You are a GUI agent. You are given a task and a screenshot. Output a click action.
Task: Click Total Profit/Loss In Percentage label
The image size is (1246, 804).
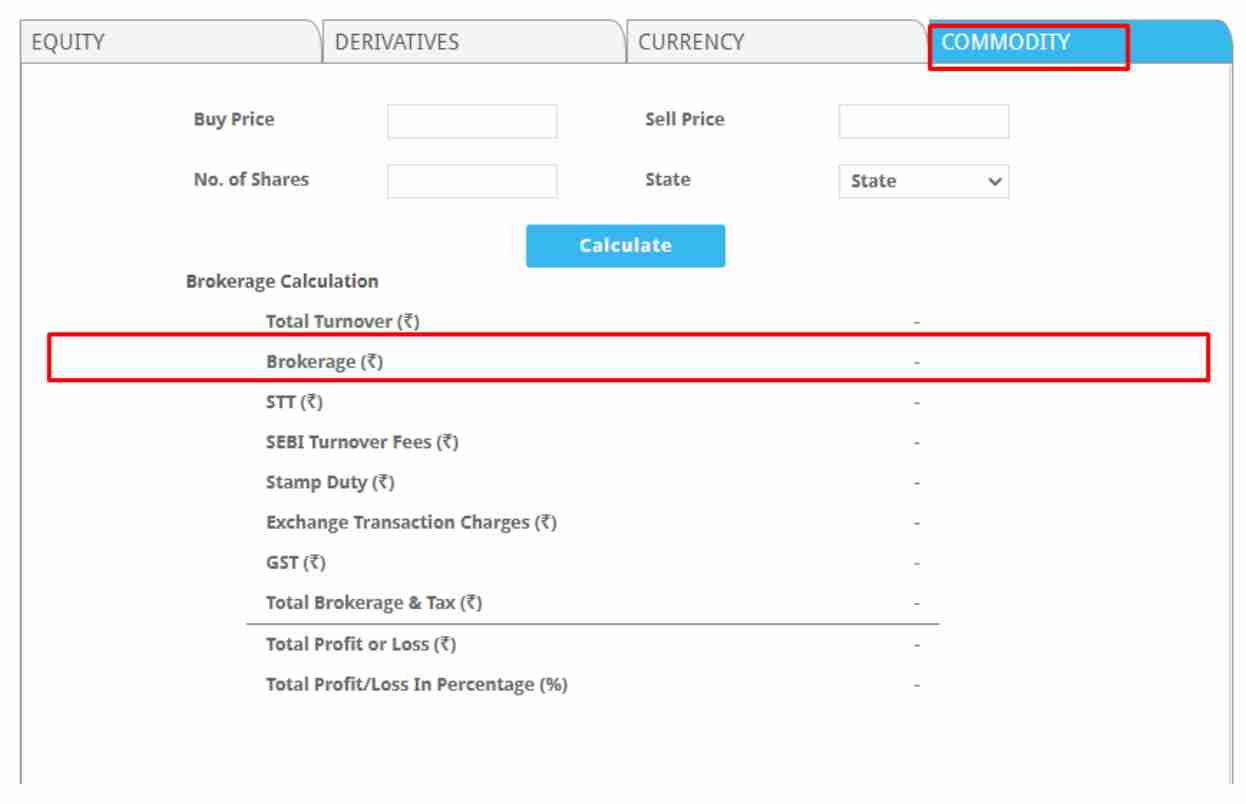(x=416, y=684)
